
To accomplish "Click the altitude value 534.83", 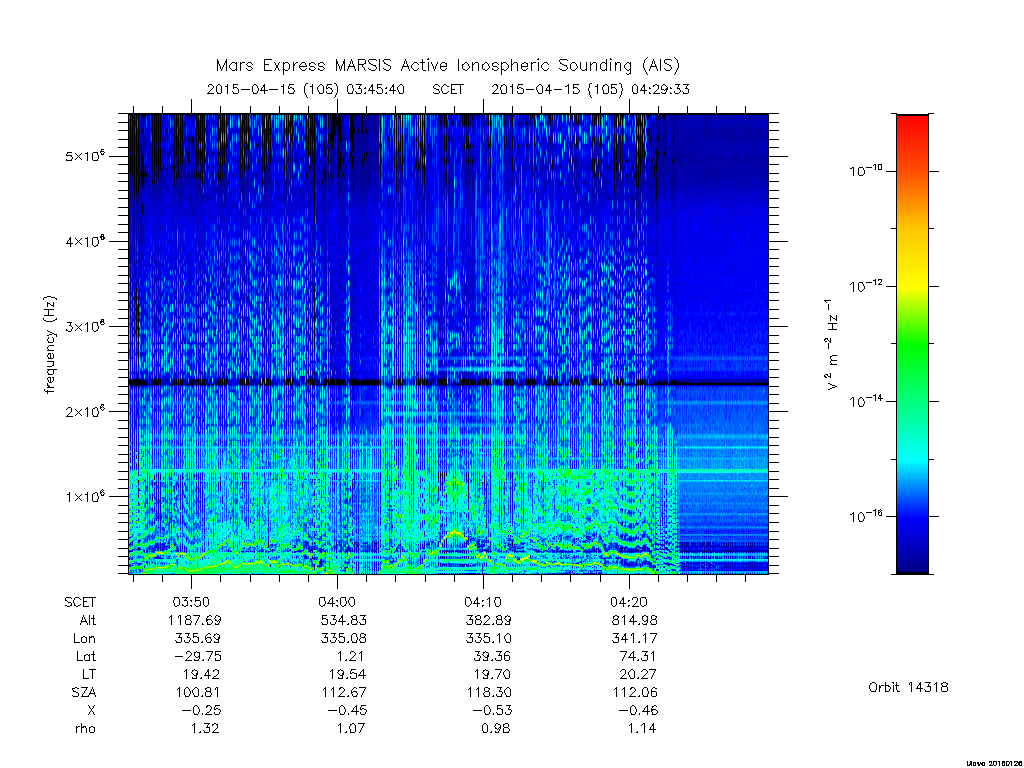I will (342, 620).
